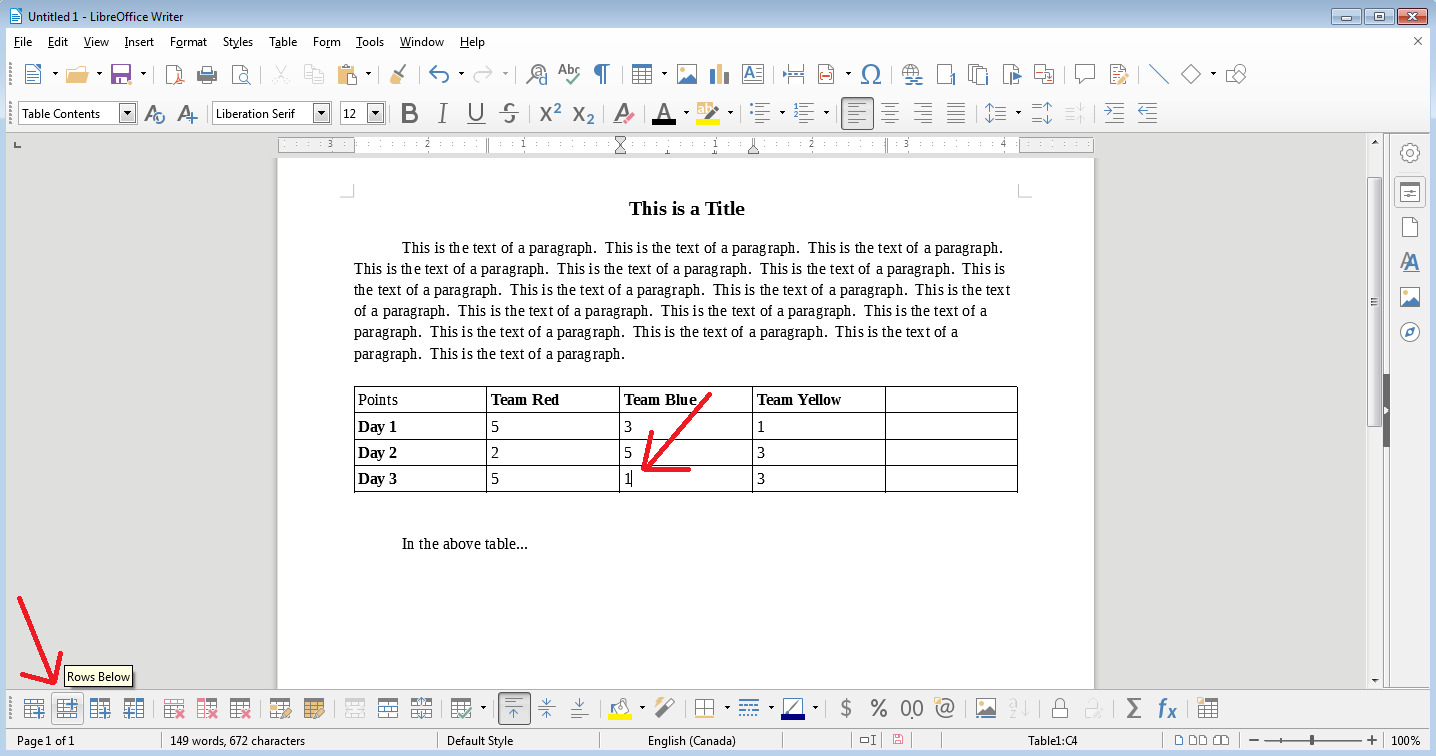Open the Format menu
The width and height of the screenshot is (1436, 756).
coord(188,42)
